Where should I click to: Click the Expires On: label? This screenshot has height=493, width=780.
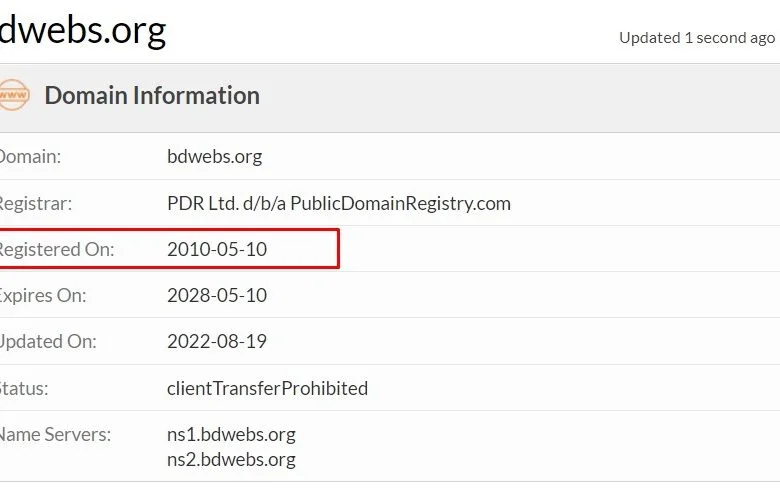(43, 296)
